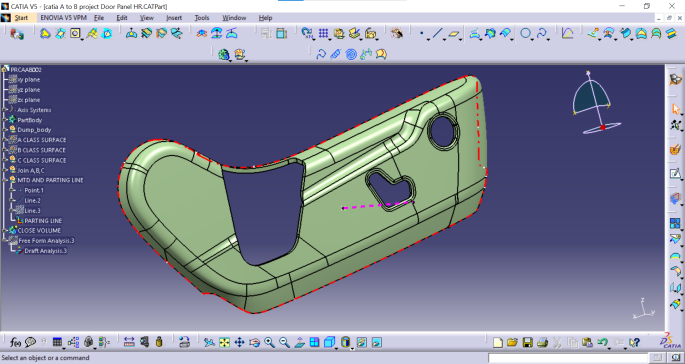Click the Undo arrow icon

[x=602, y=343]
